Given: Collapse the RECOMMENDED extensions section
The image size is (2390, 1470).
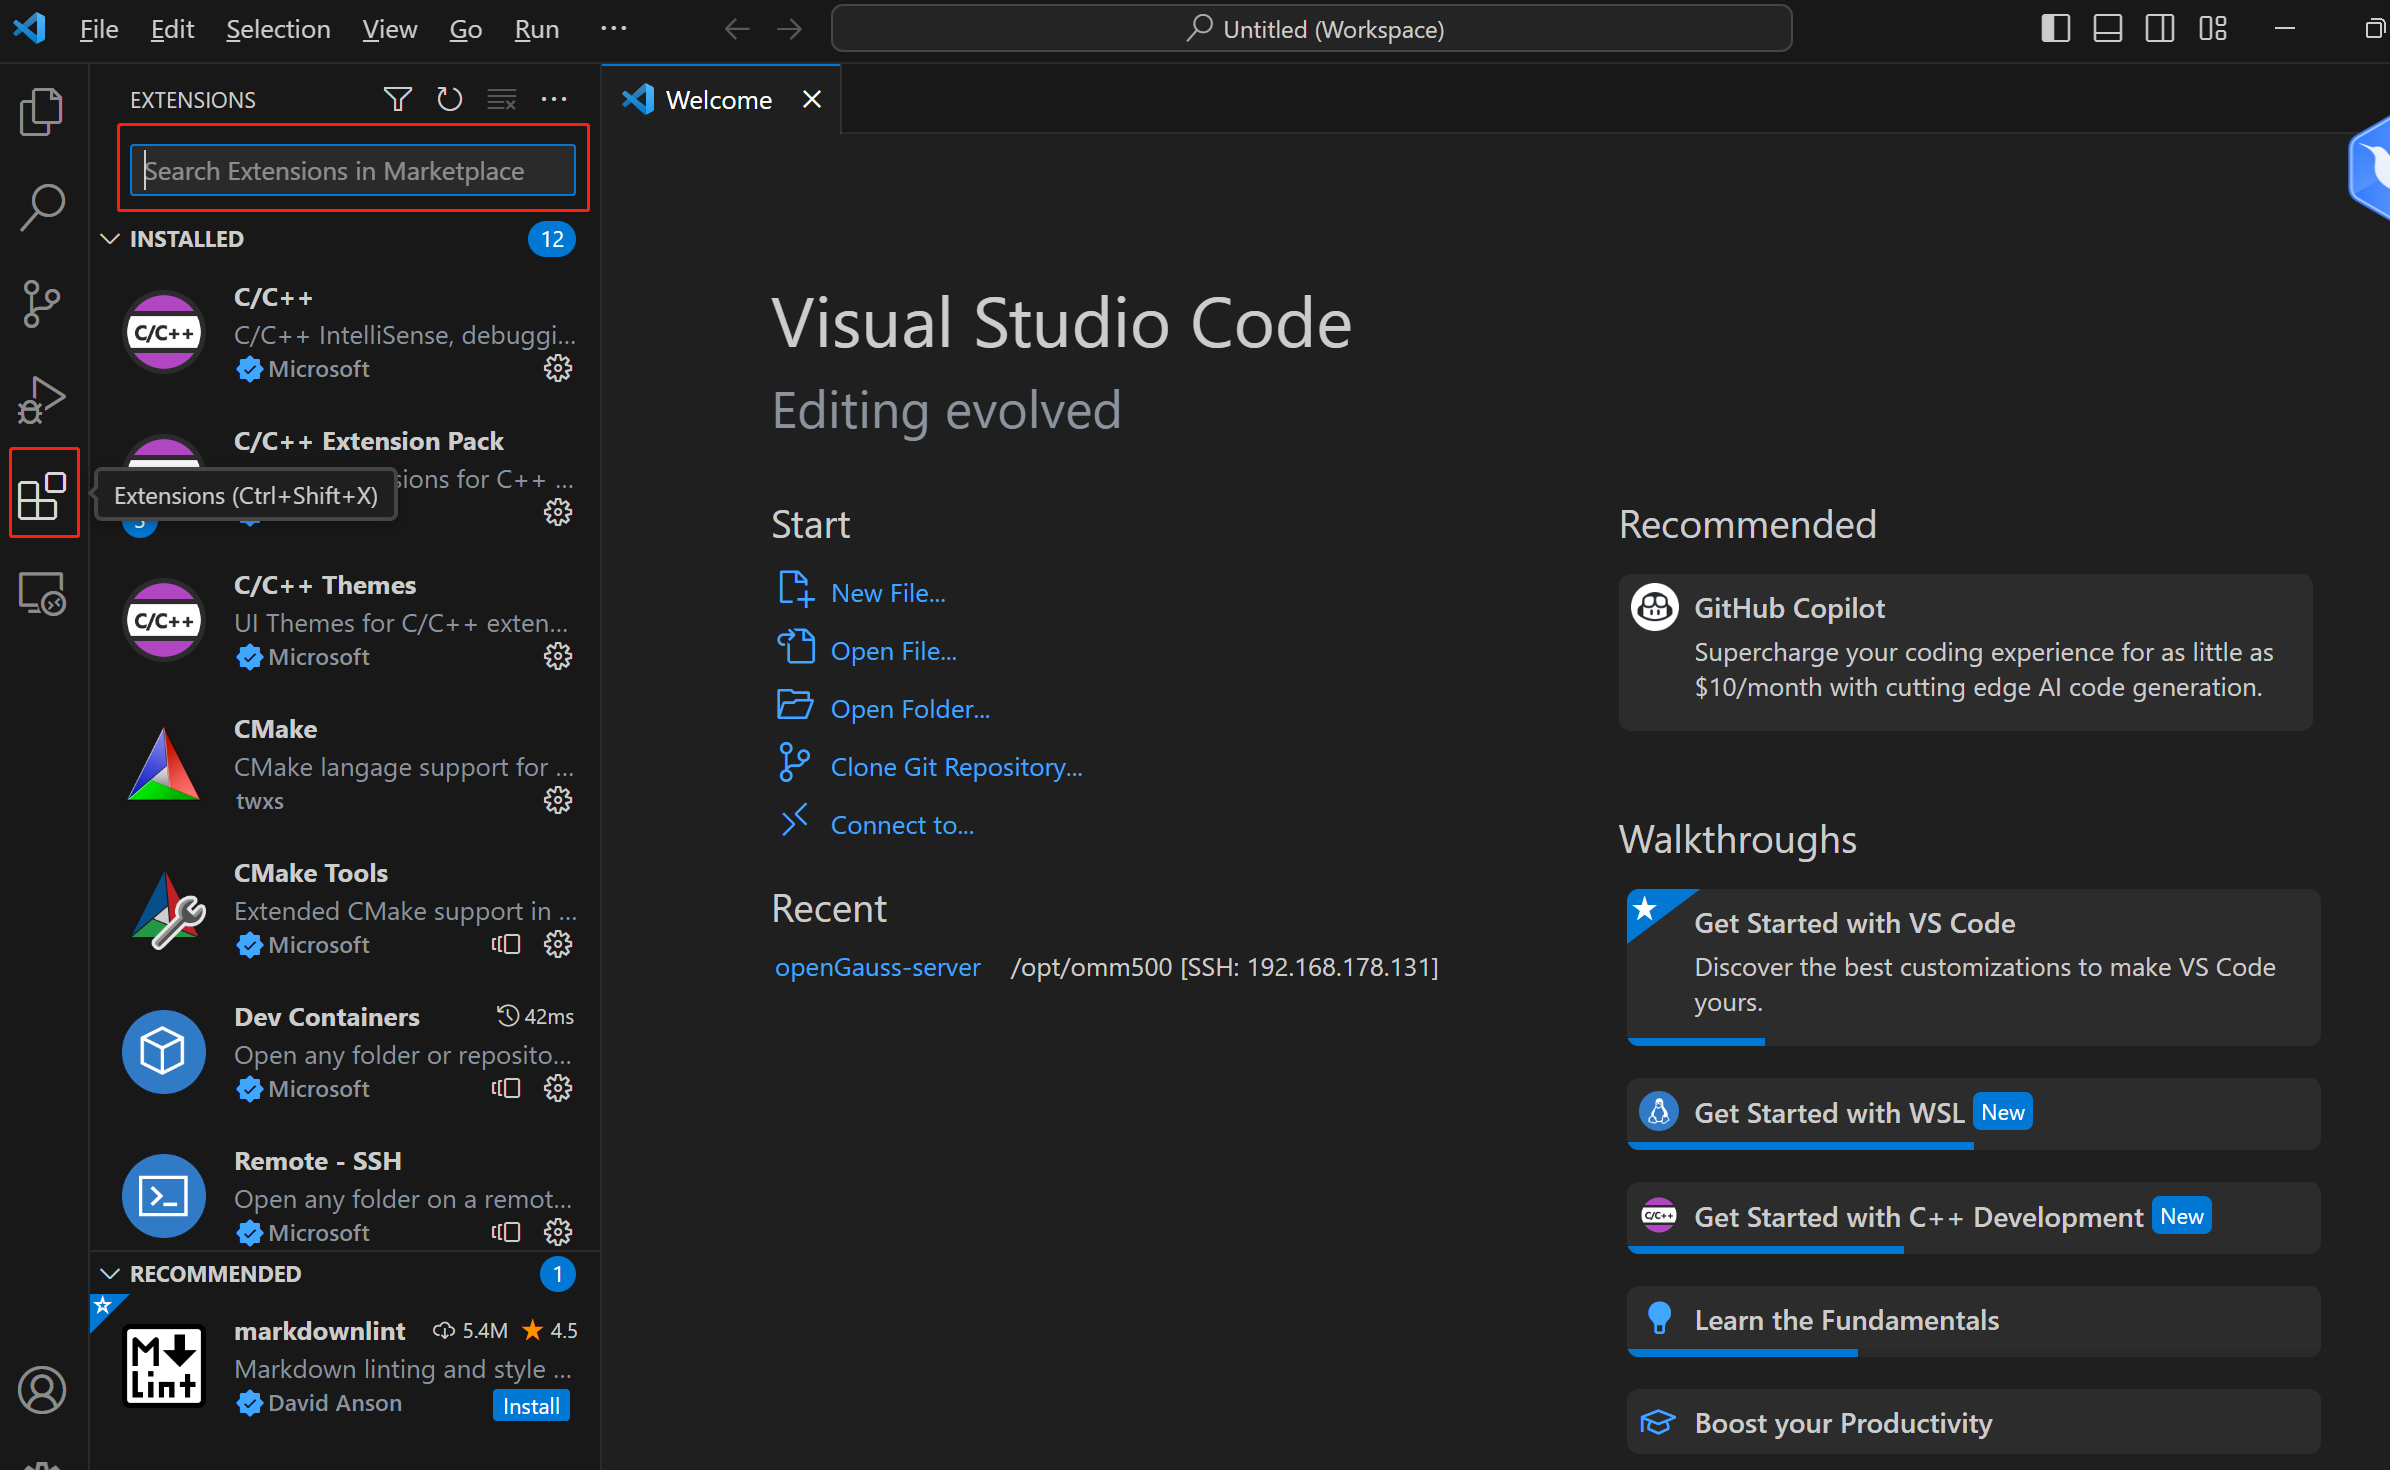Looking at the screenshot, I should [110, 1273].
